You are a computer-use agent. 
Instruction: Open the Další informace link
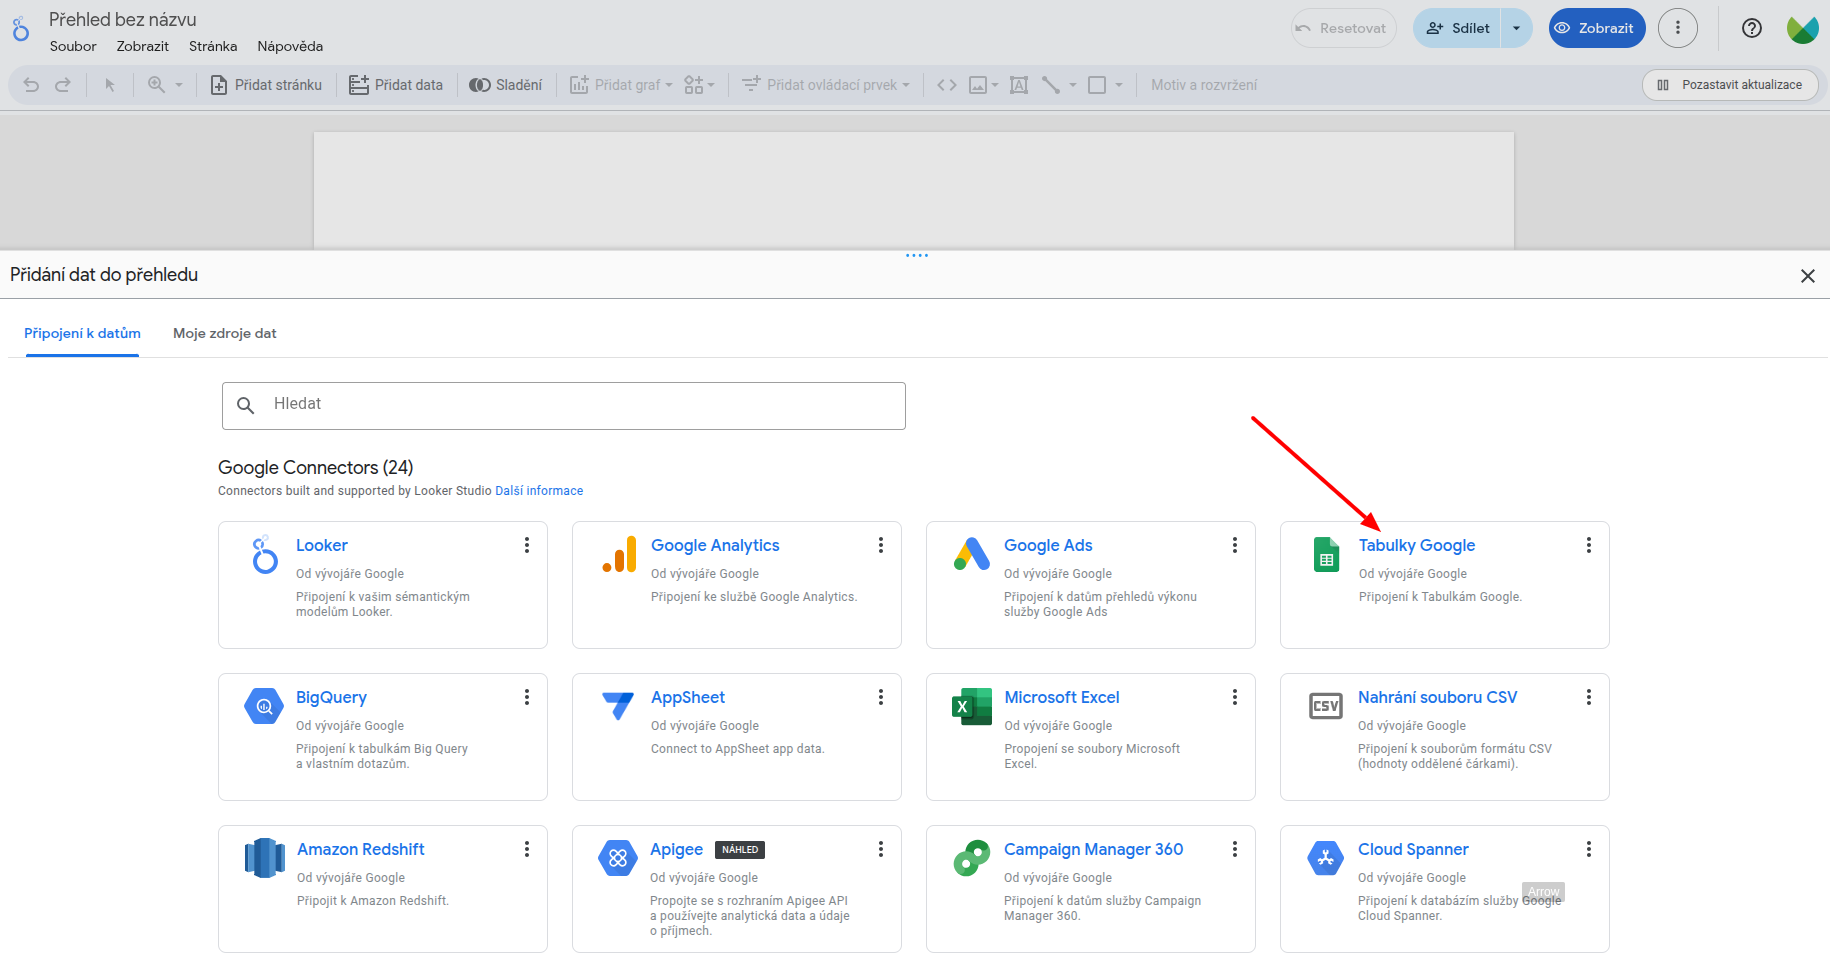coord(539,491)
